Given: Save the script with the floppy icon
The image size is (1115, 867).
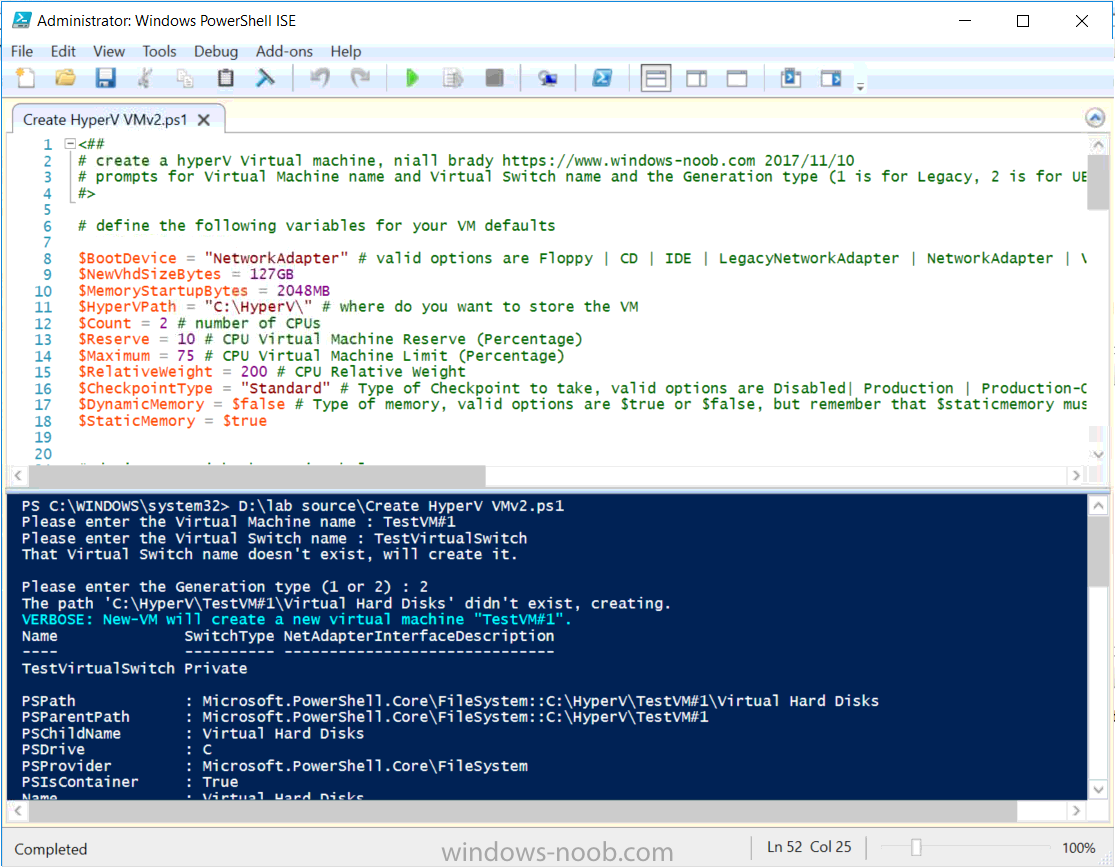Looking at the screenshot, I should click(x=105, y=78).
